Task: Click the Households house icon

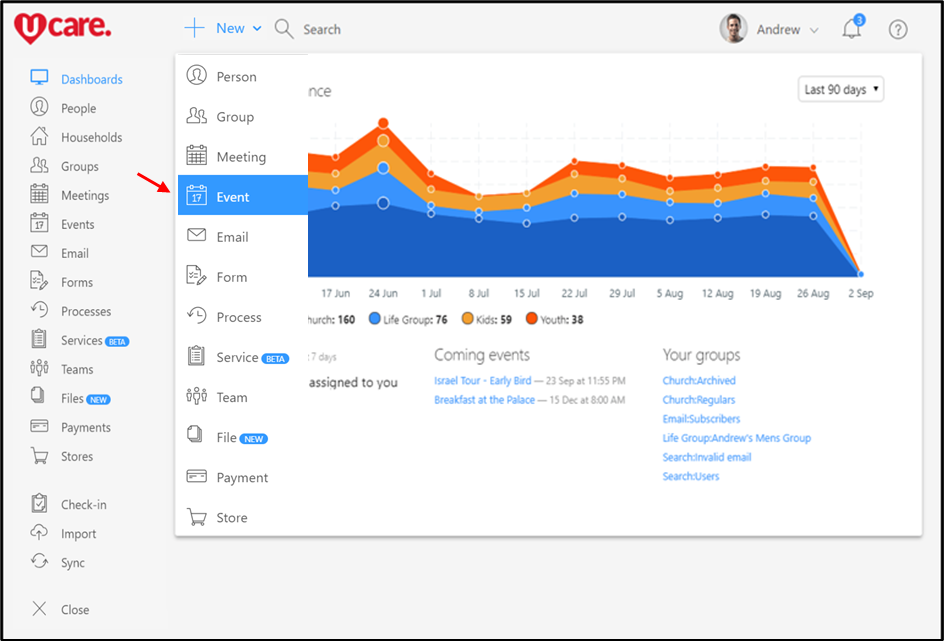Action: point(39,137)
